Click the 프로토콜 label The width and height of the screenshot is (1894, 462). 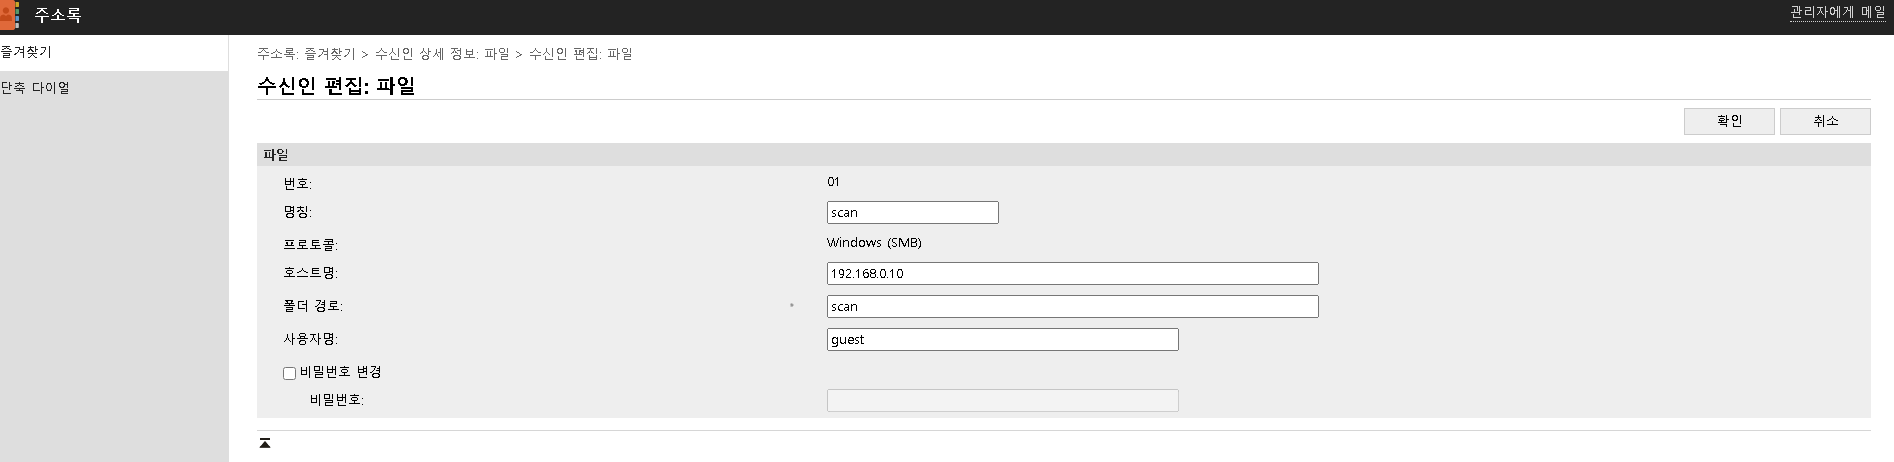click(310, 245)
